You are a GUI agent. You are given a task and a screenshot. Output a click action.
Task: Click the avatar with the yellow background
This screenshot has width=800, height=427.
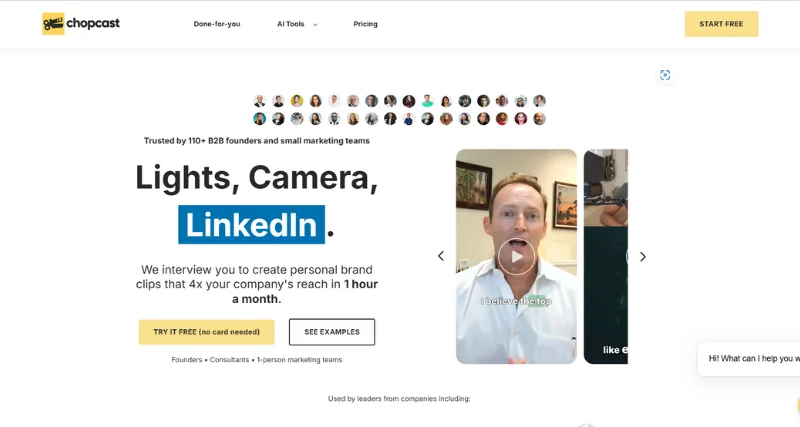297,101
